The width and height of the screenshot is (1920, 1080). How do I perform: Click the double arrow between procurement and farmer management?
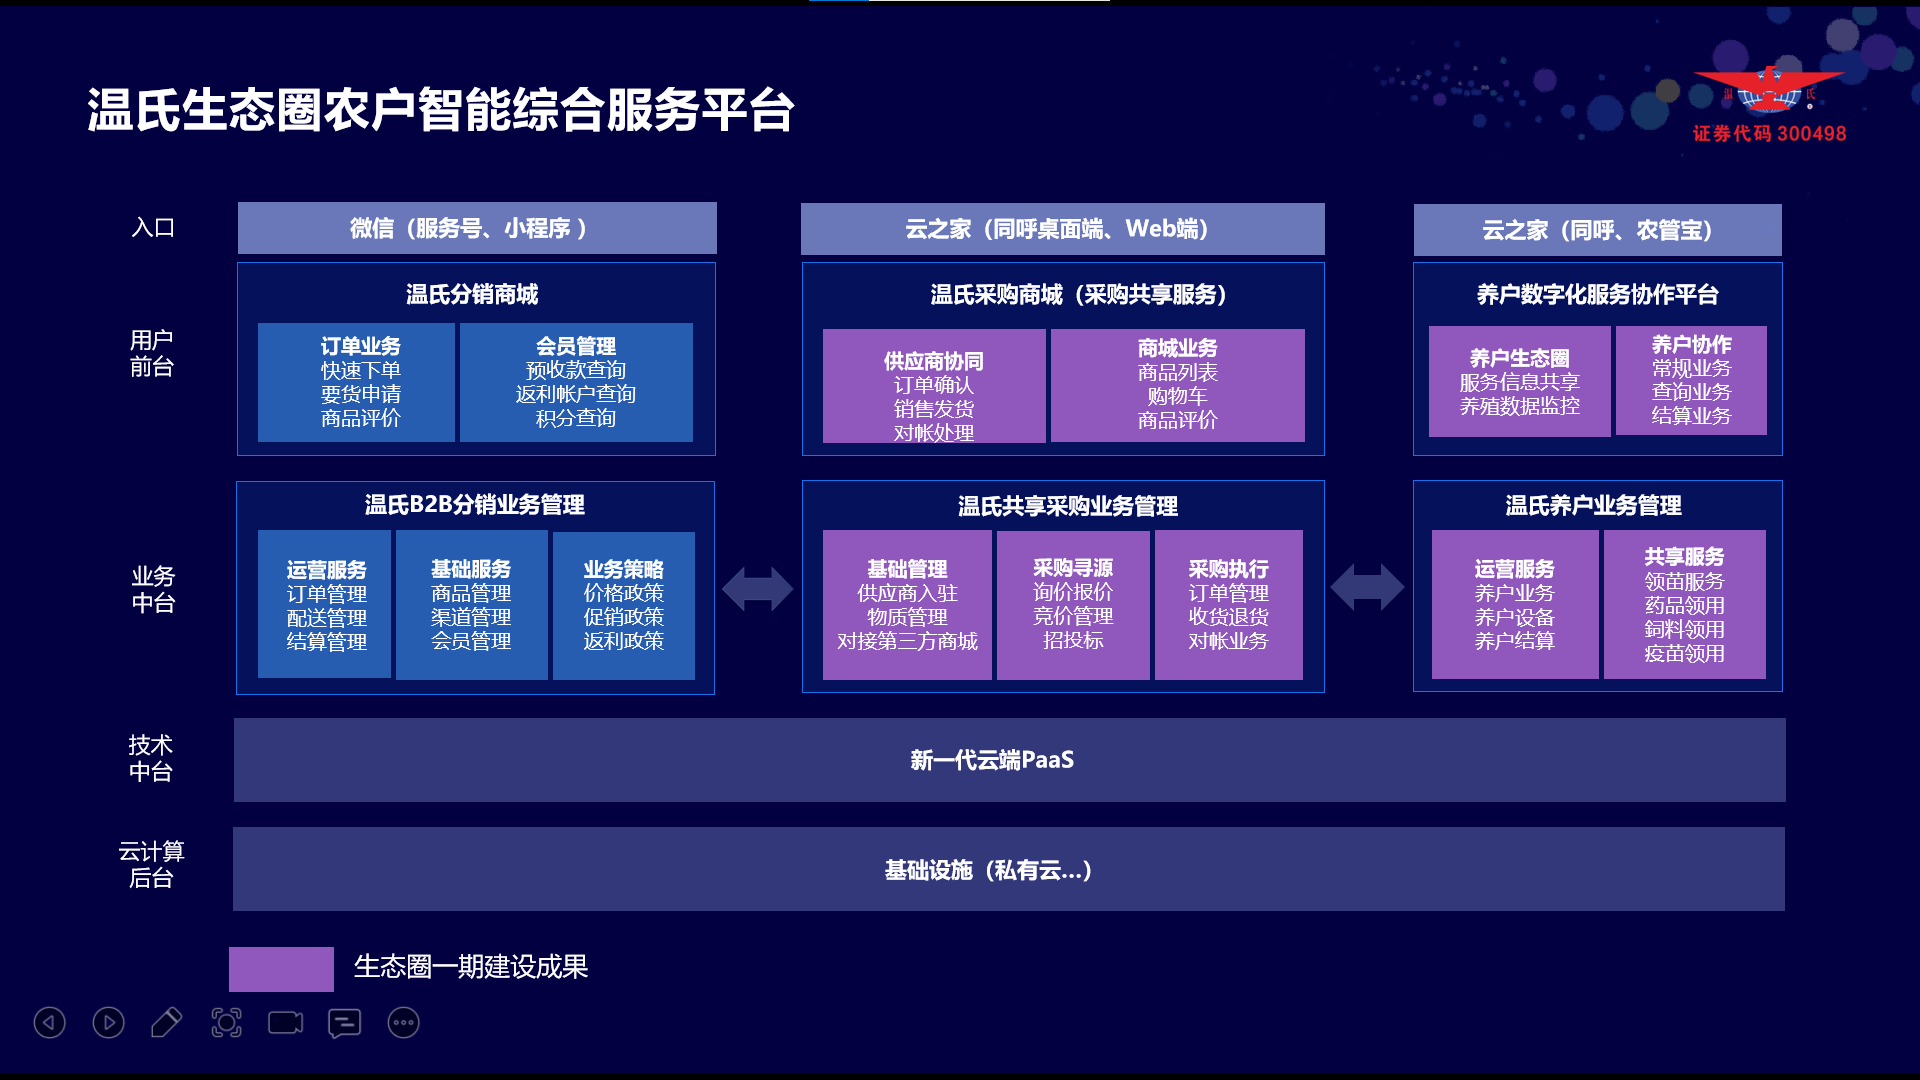tap(1367, 587)
